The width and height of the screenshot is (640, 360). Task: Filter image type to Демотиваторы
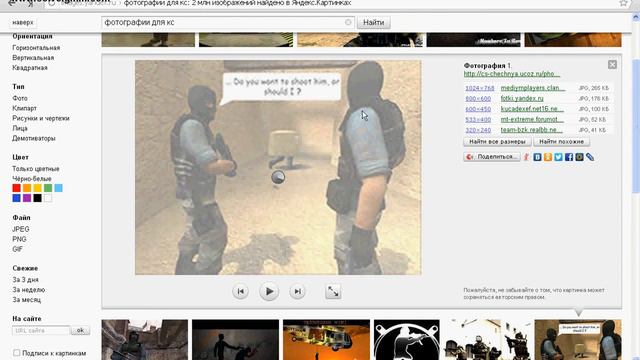pos(34,138)
